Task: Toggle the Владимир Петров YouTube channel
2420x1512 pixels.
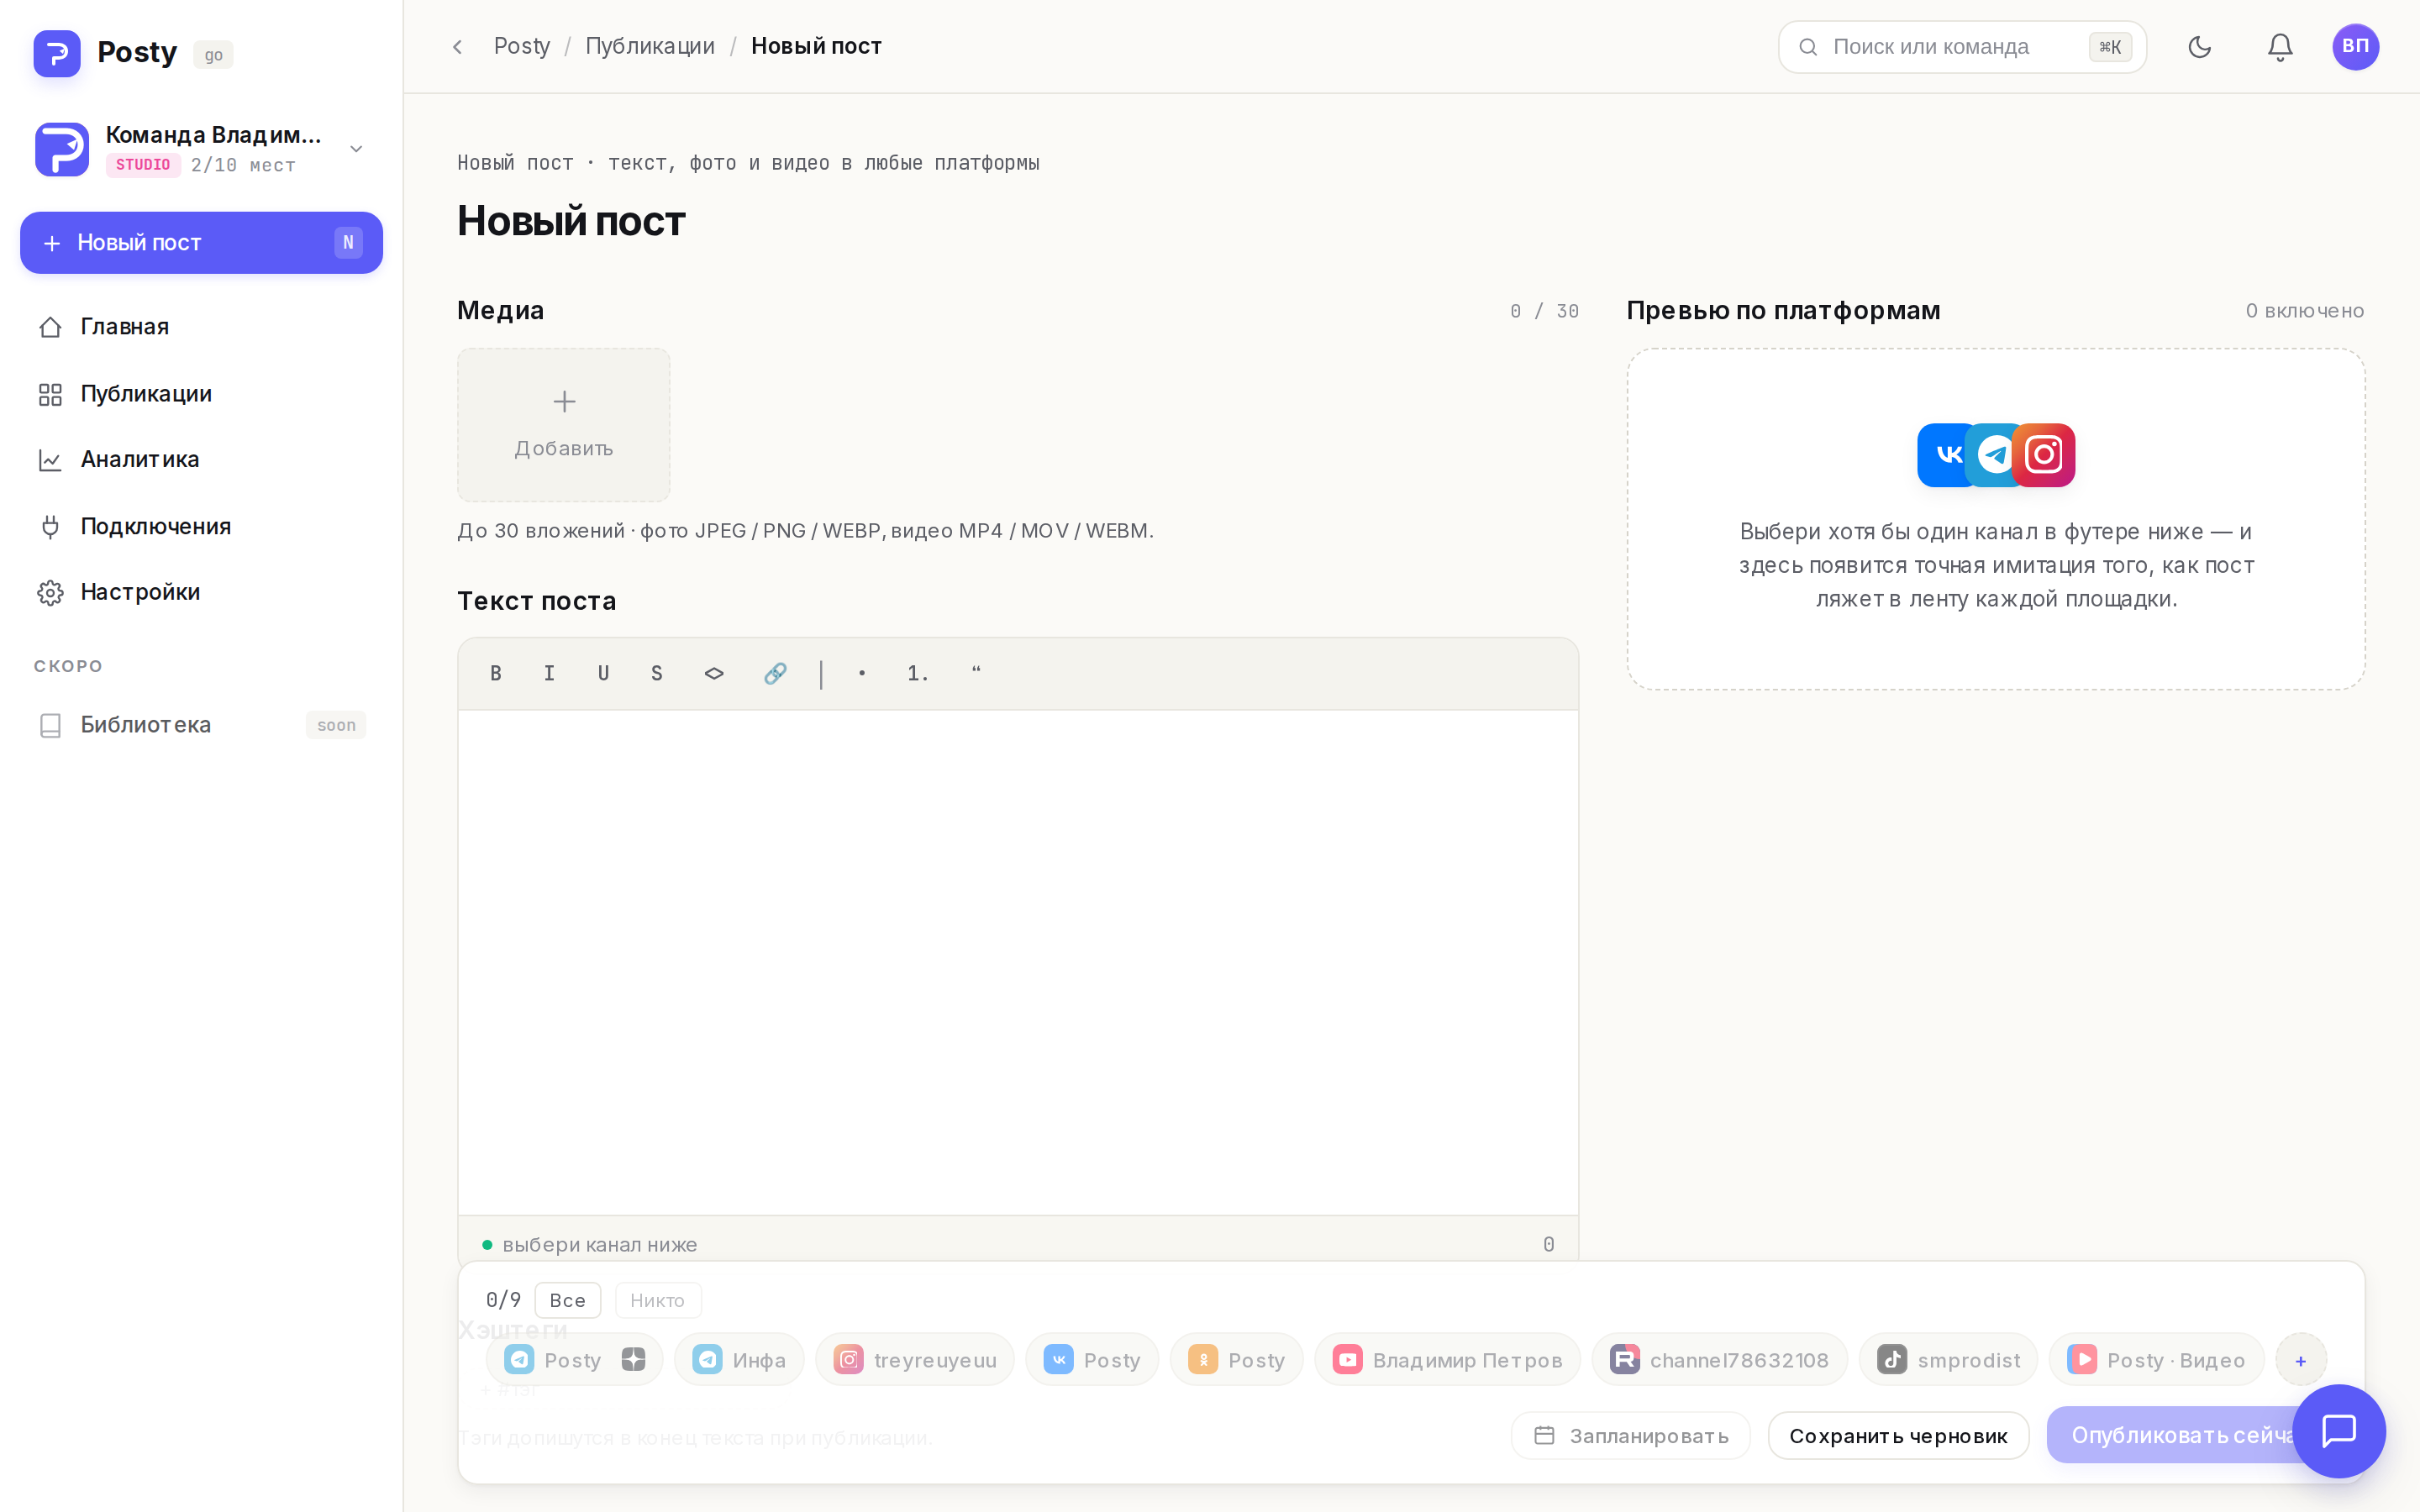Action: [1447, 1359]
